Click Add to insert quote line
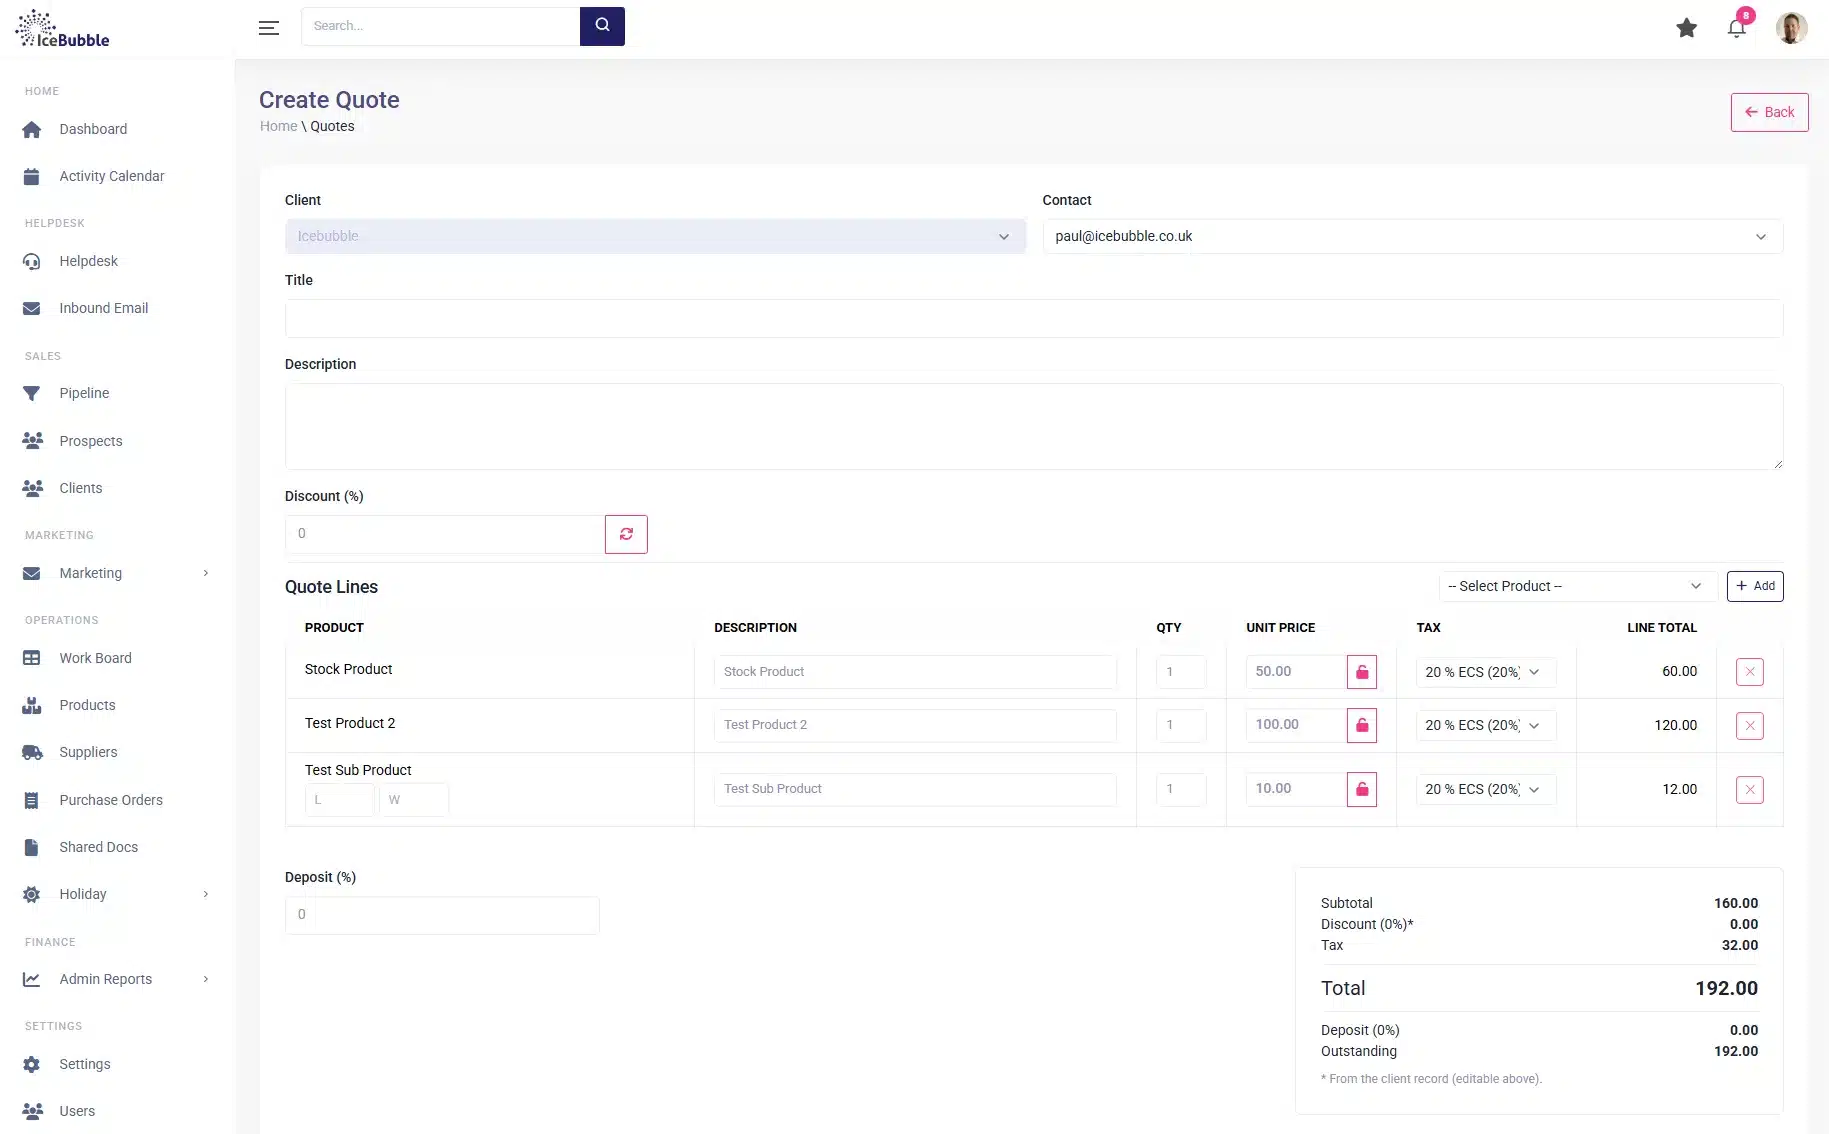Image resolution: width=1829 pixels, height=1134 pixels. [x=1754, y=586]
